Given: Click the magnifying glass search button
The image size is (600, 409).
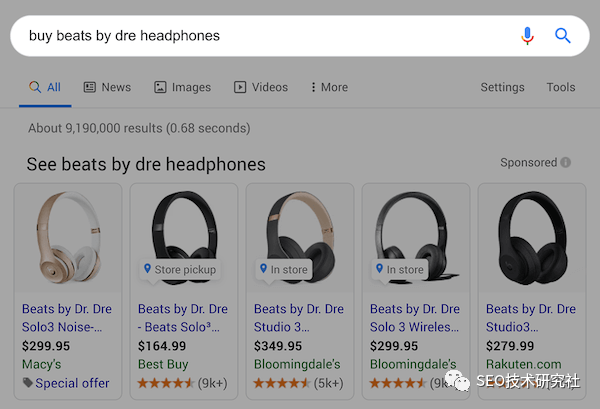Looking at the screenshot, I should pos(562,36).
